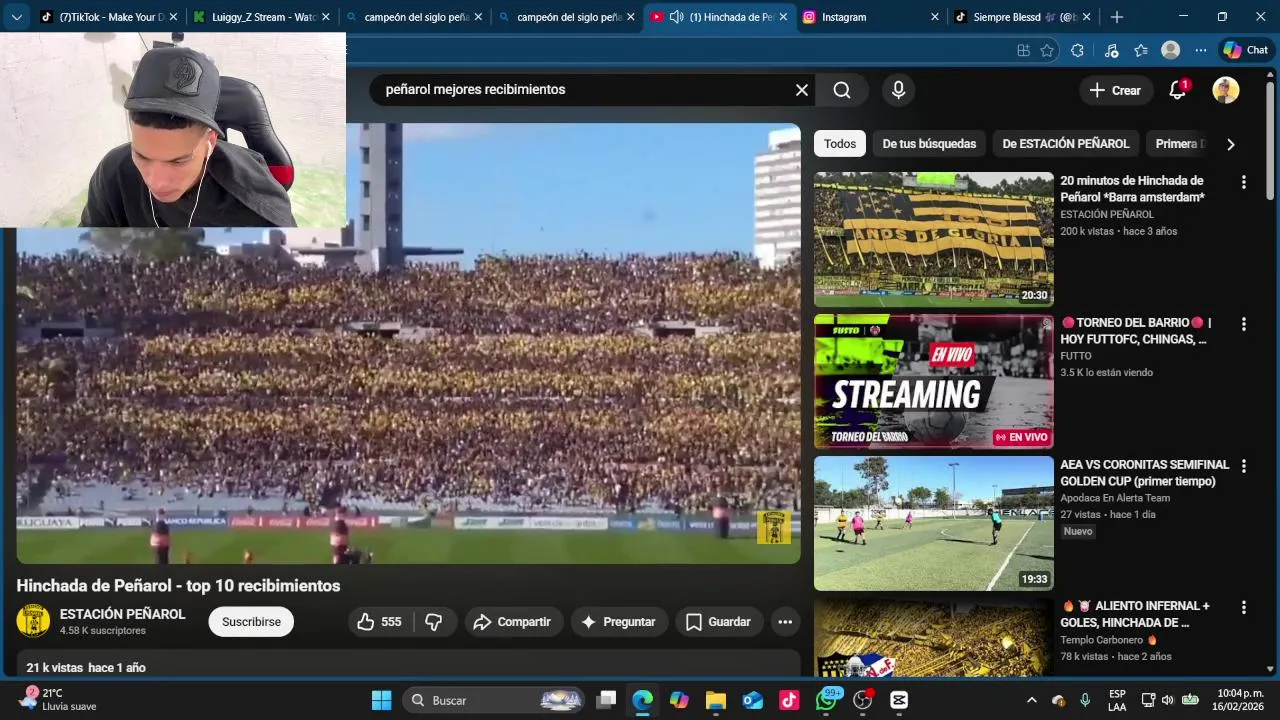Screen dimensions: 1280x720
Task: Select 'De ESTACIÓN PEÑAROL' filter chip
Action: point(1066,144)
